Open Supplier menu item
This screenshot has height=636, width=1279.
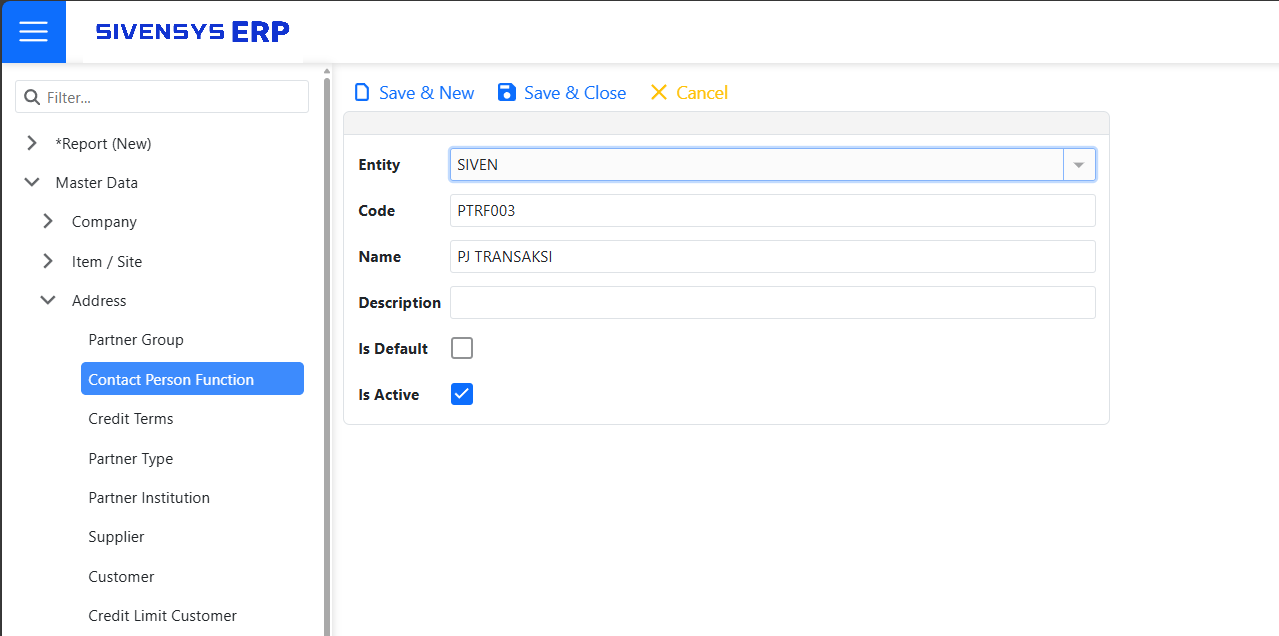click(116, 537)
